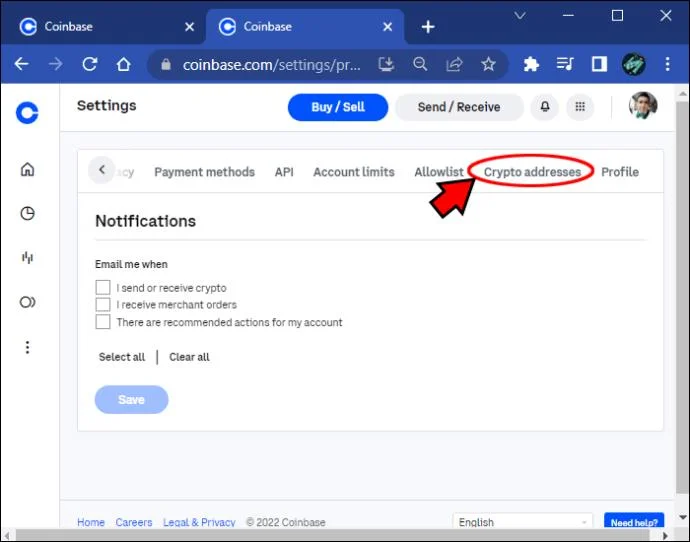Close the first Coinbase tab
The width and height of the screenshot is (690, 542).
click(190, 27)
